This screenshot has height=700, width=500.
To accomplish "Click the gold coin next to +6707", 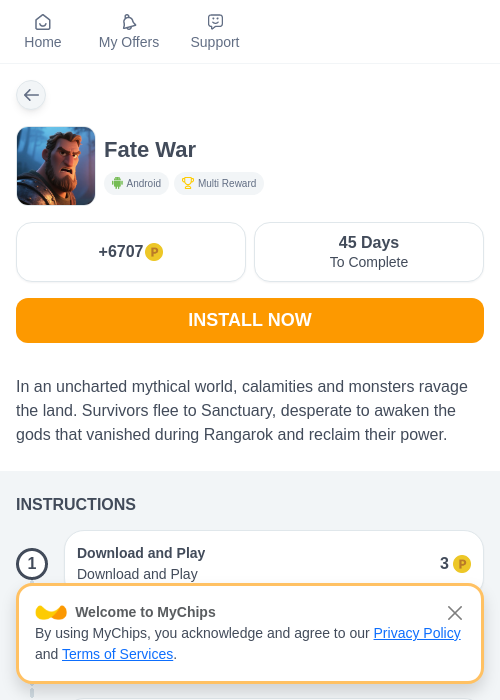I will pyautogui.click(x=154, y=252).
